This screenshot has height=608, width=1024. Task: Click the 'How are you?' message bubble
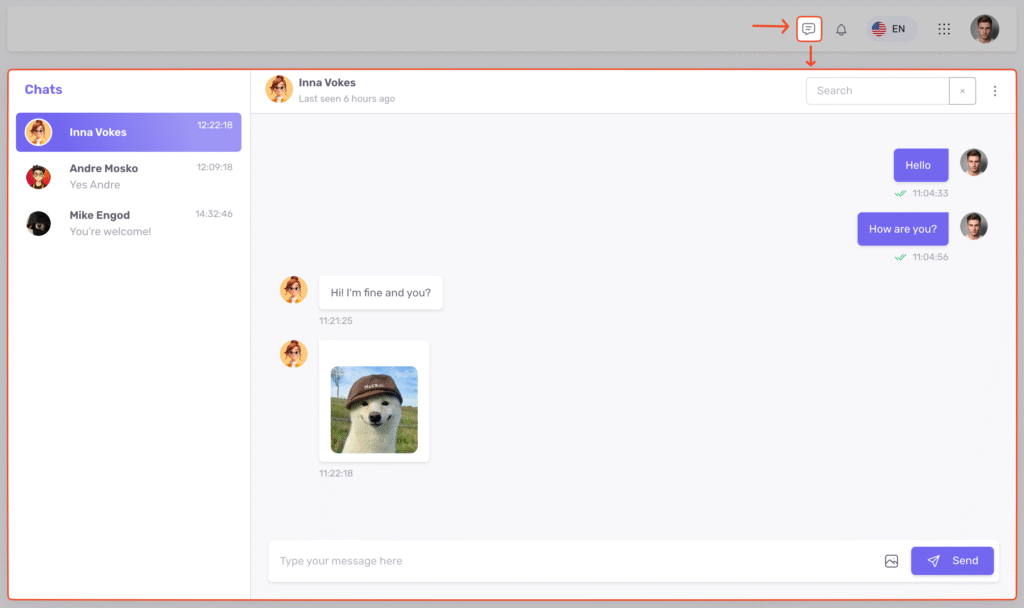902,229
